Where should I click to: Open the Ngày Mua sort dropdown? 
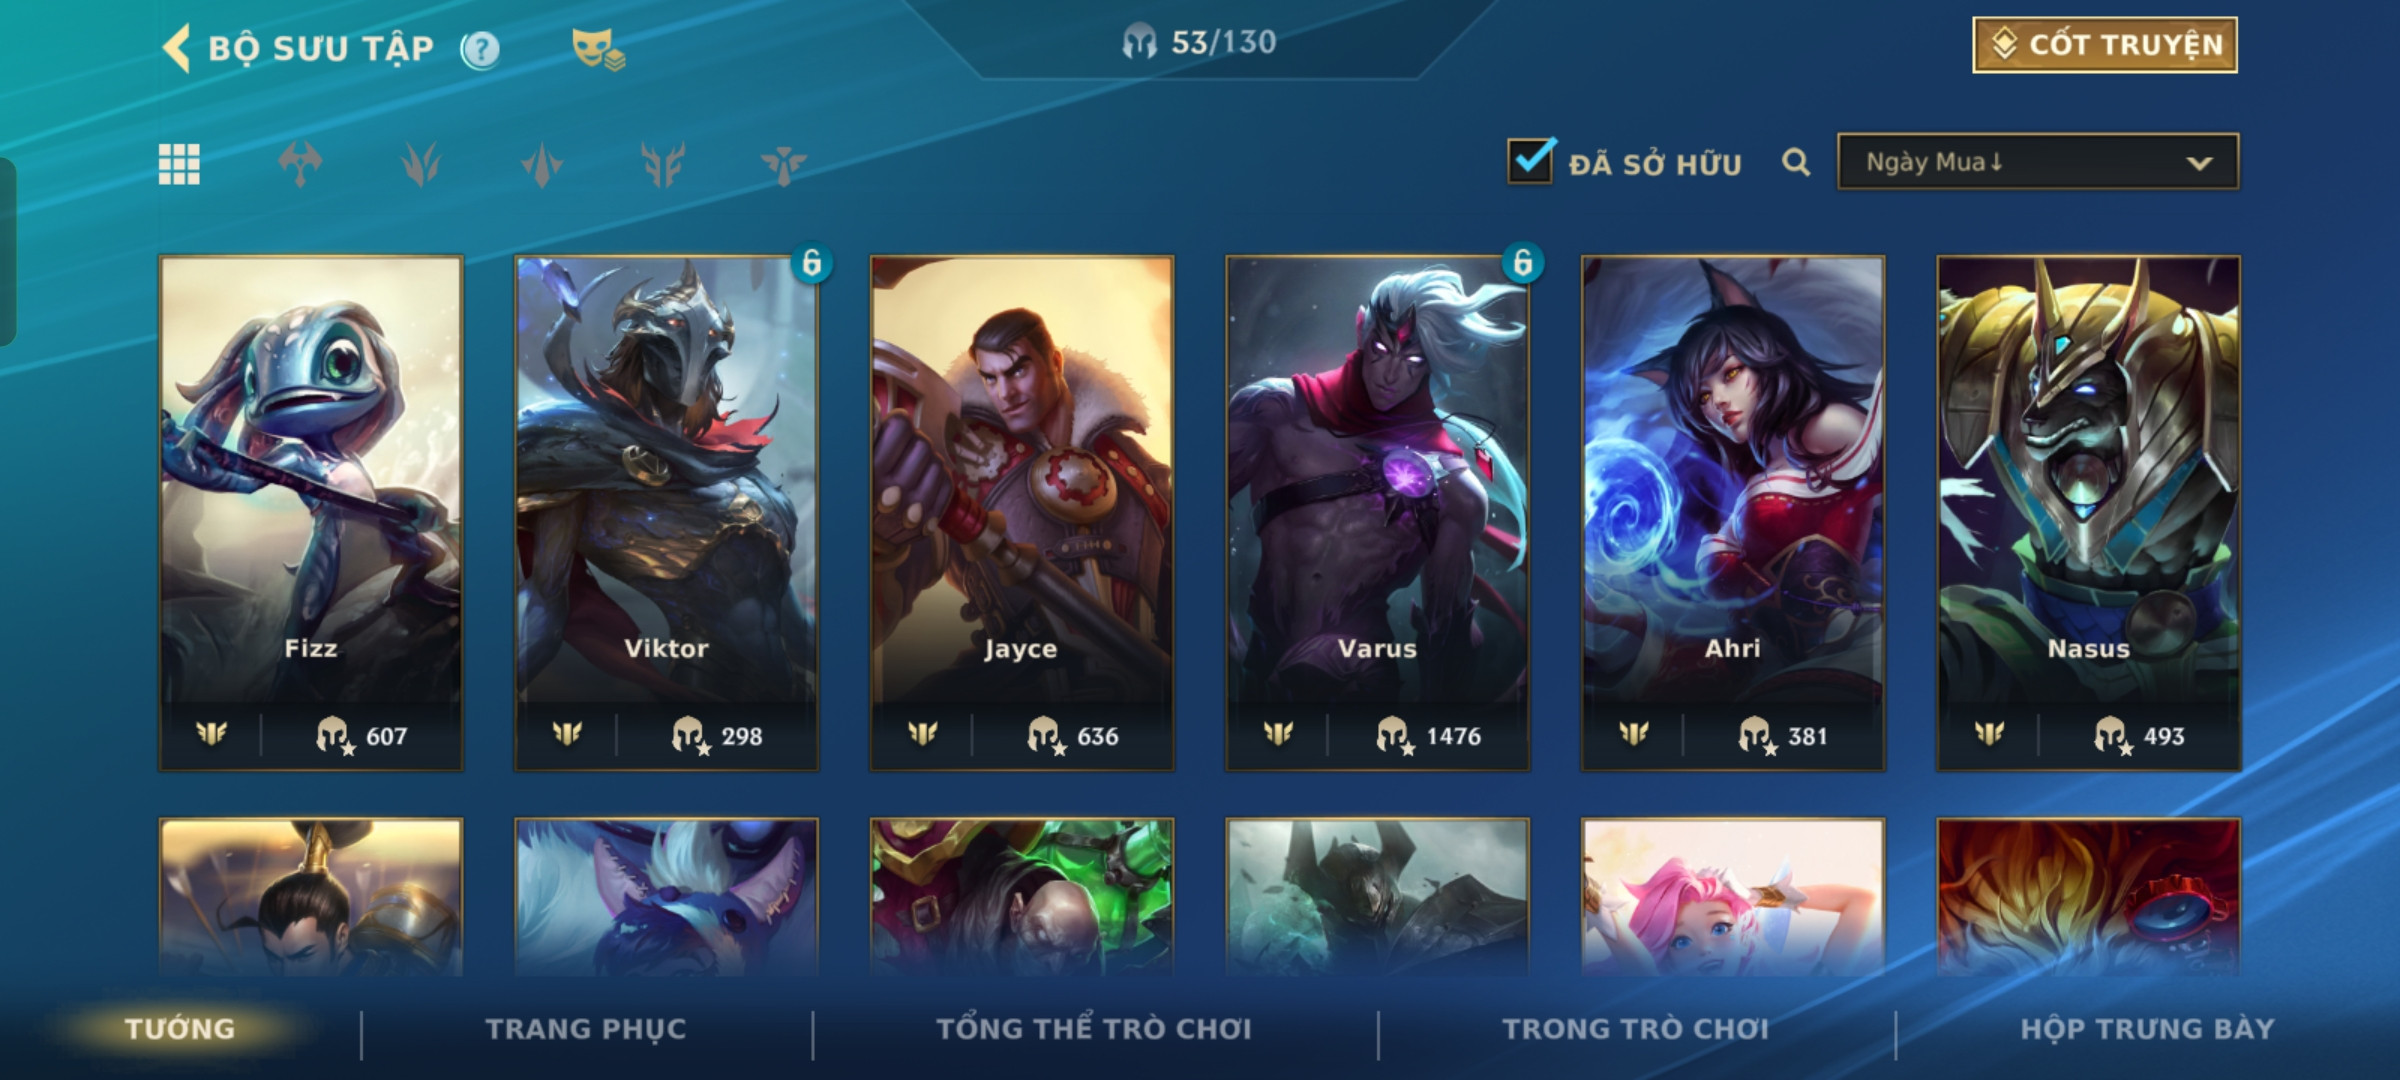coord(2038,162)
